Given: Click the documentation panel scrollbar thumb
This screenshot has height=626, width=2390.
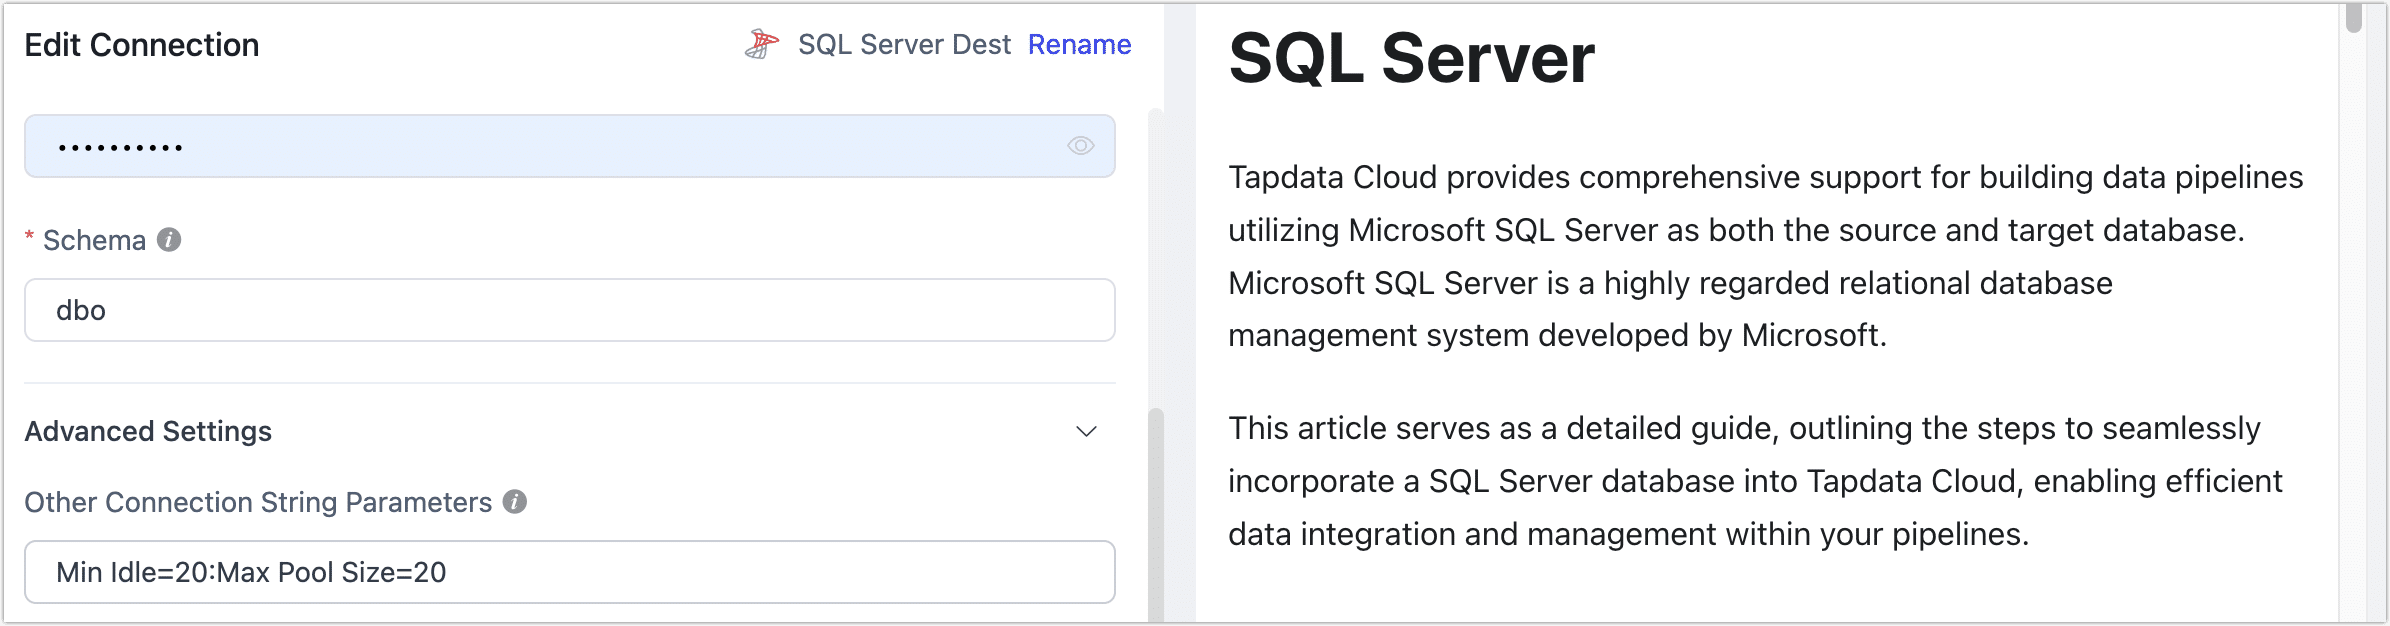Looking at the screenshot, I should click(2353, 18).
